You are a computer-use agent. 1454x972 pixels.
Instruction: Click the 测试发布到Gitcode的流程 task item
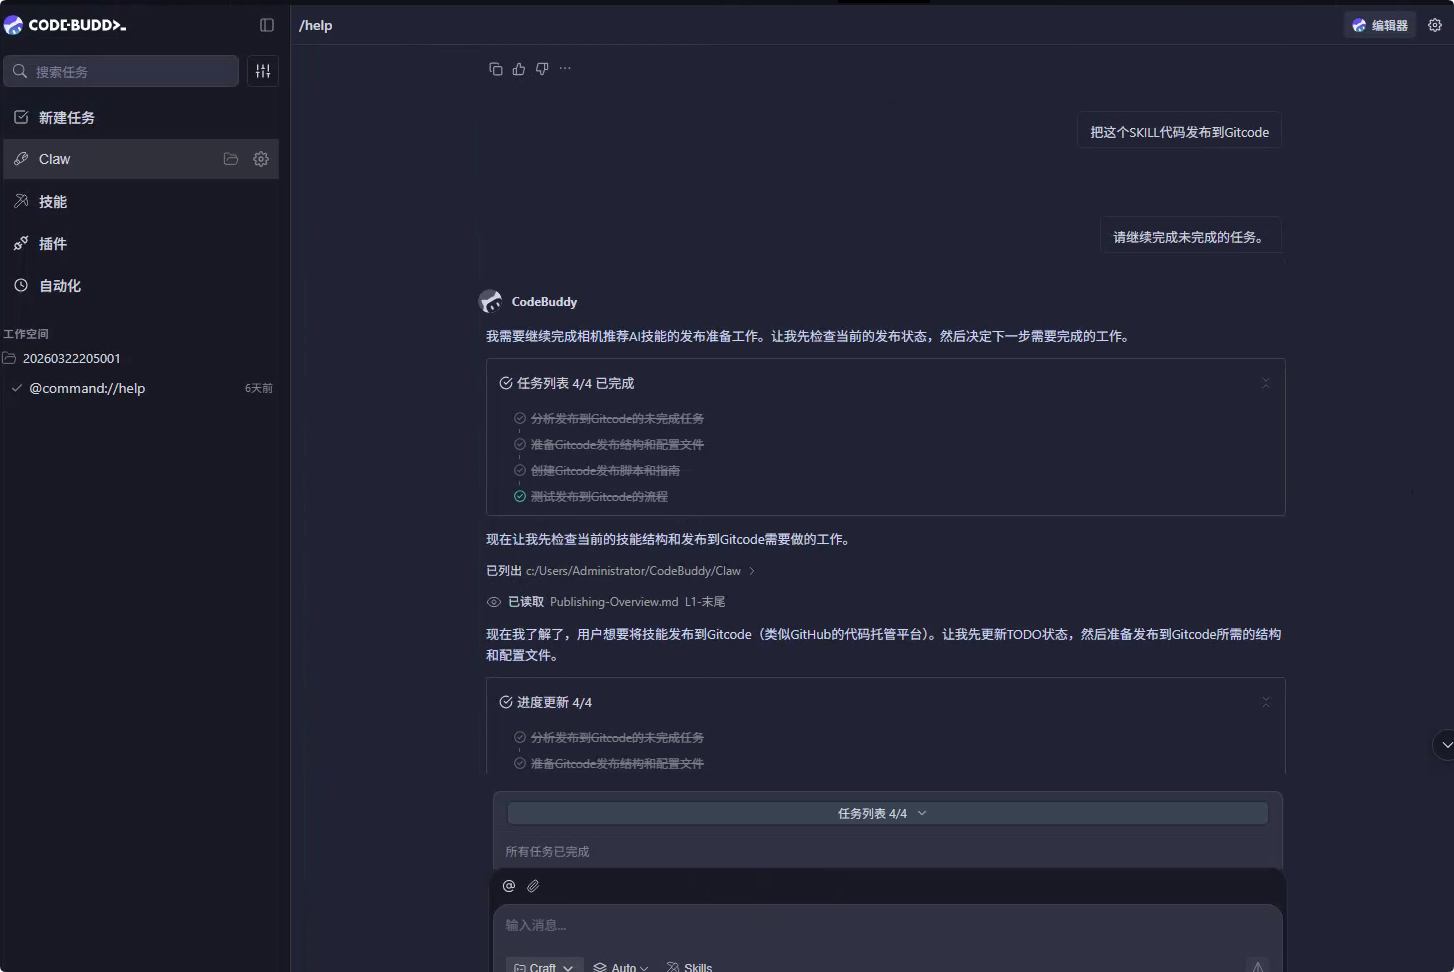tap(599, 497)
